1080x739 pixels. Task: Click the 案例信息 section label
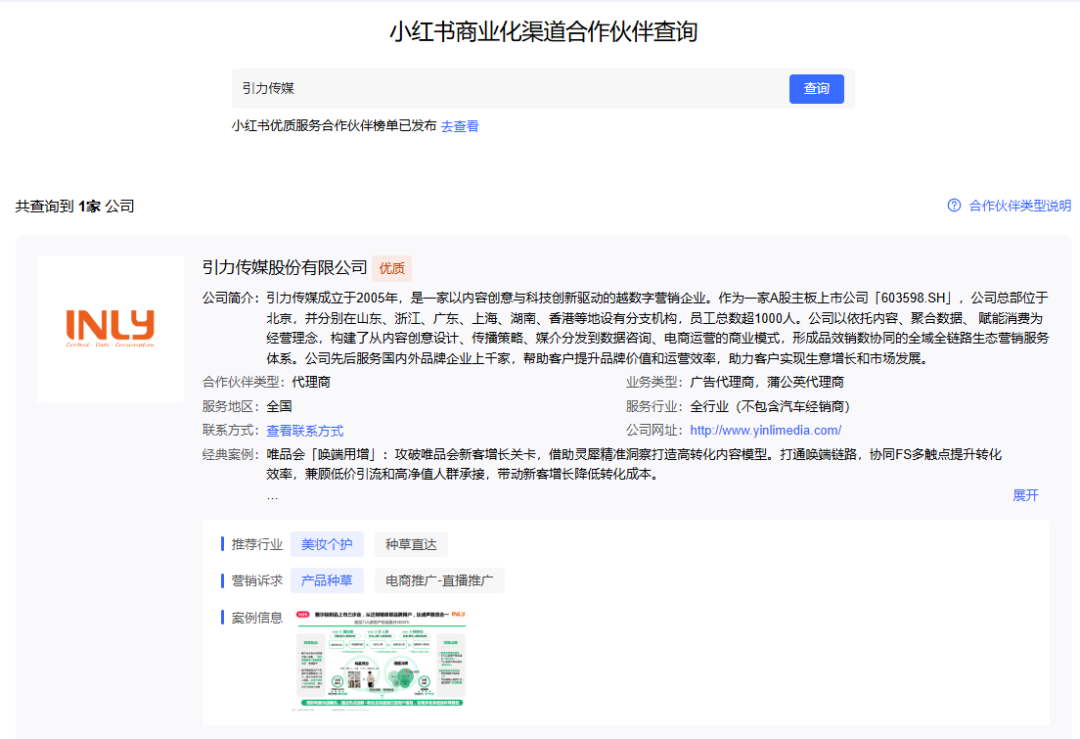tap(257, 618)
